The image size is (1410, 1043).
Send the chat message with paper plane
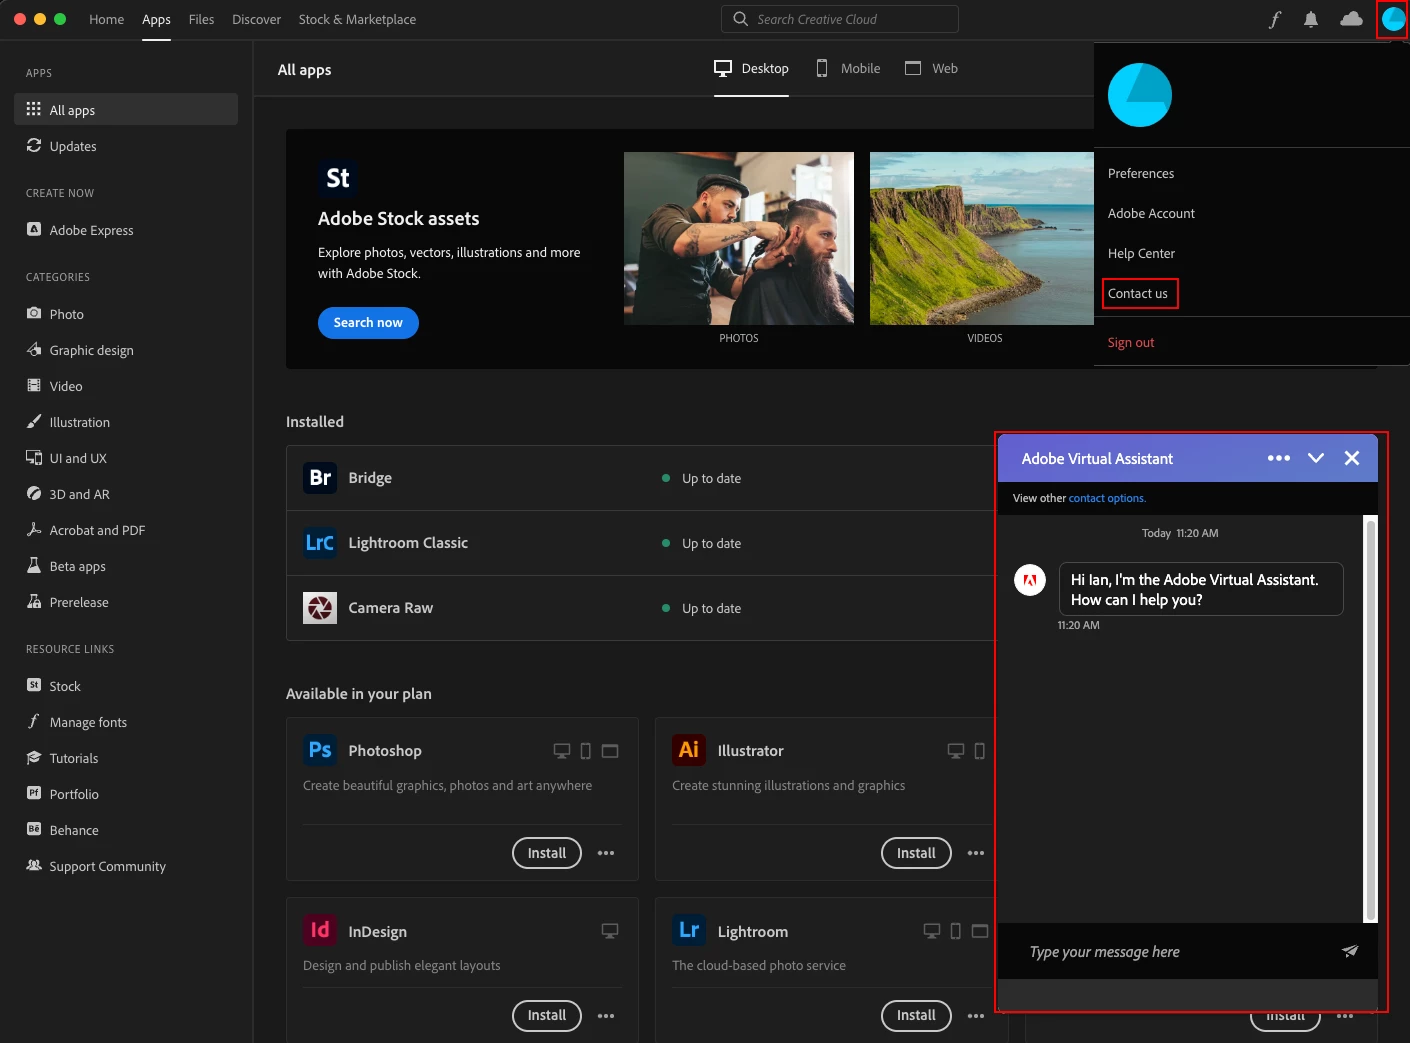point(1350,951)
